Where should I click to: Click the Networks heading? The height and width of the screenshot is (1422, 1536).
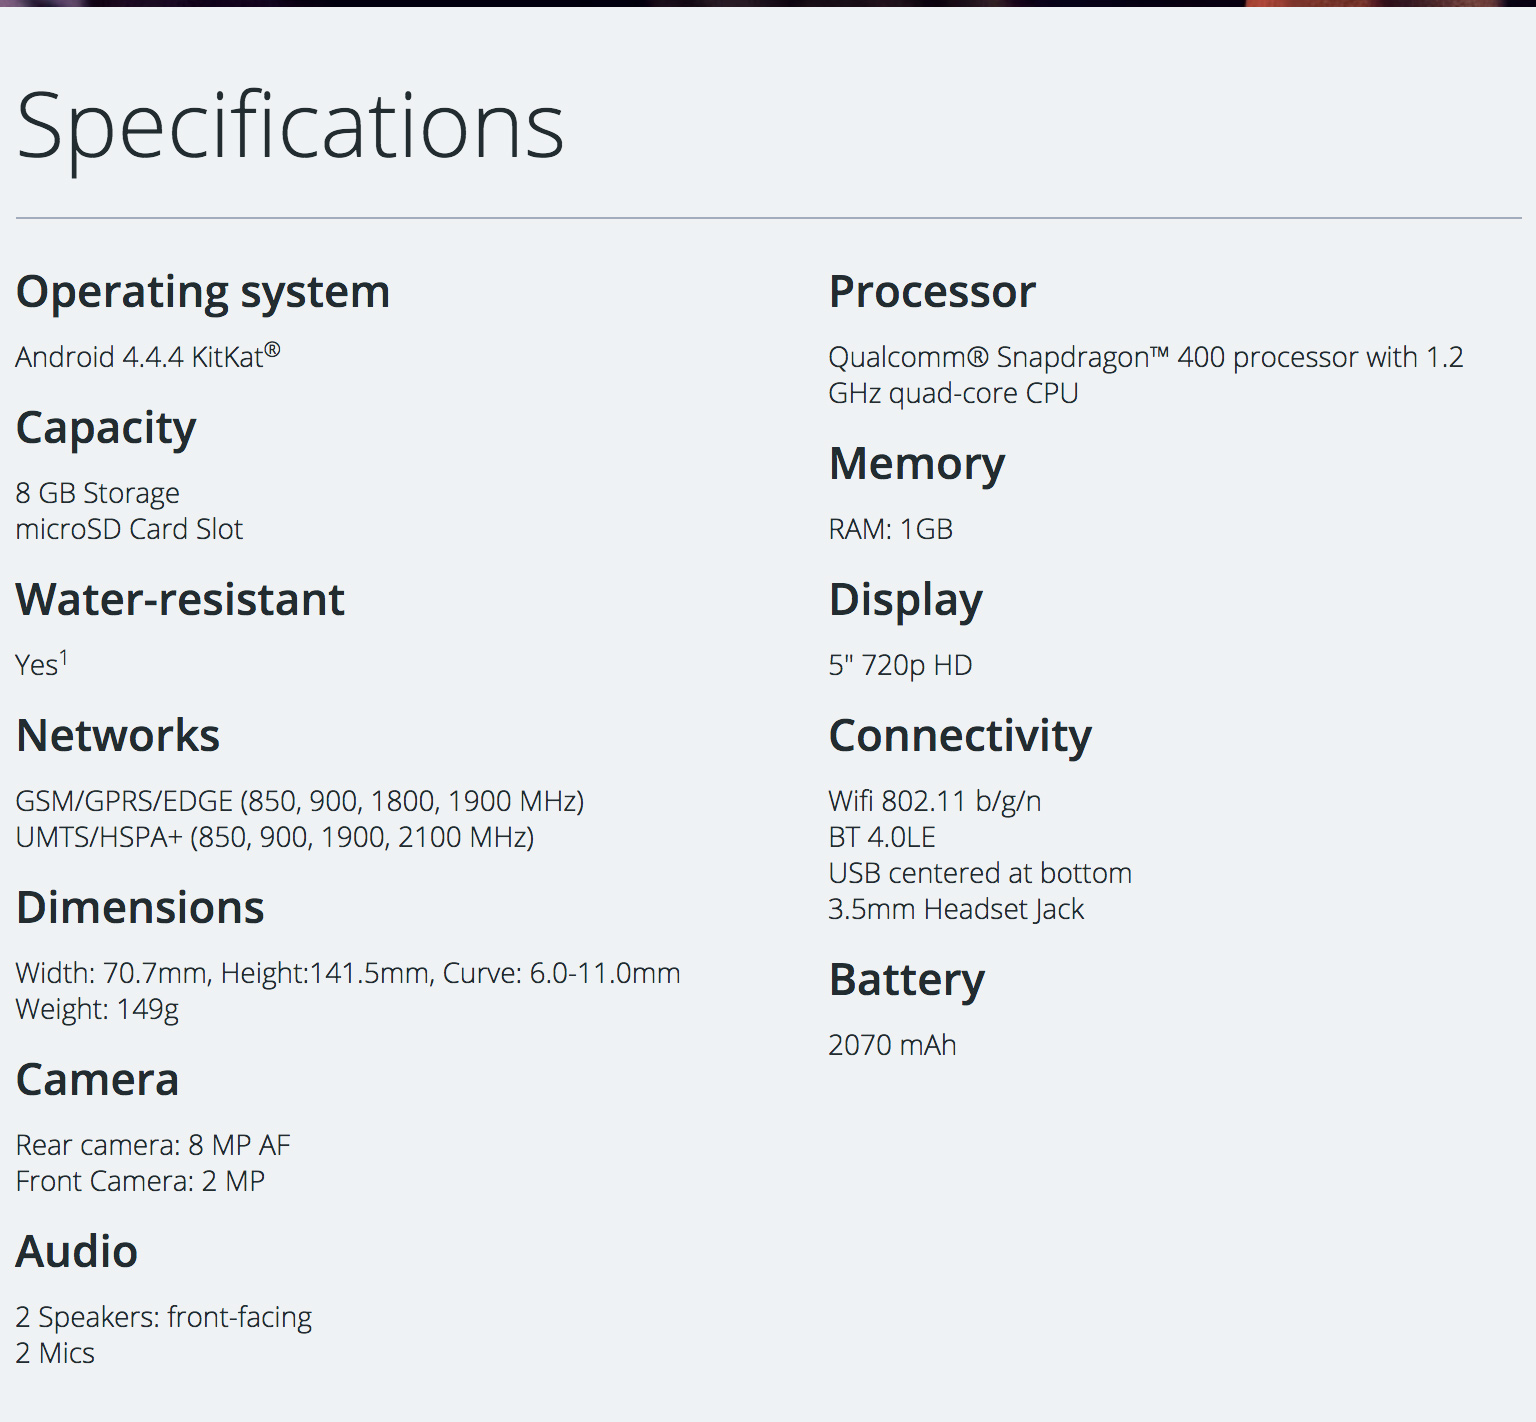[x=118, y=736]
